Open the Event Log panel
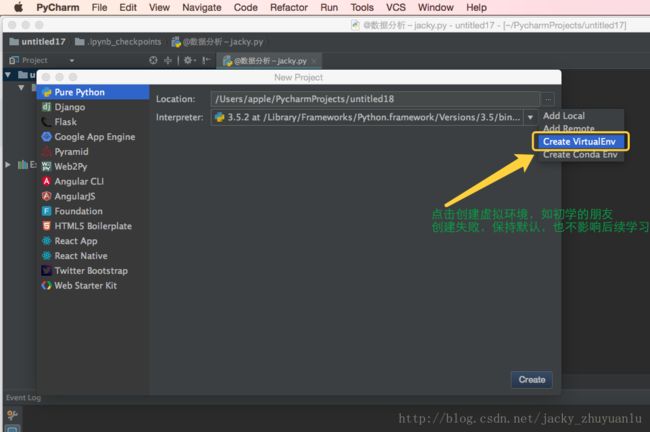 pyautogui.click(x=24, y=398)
